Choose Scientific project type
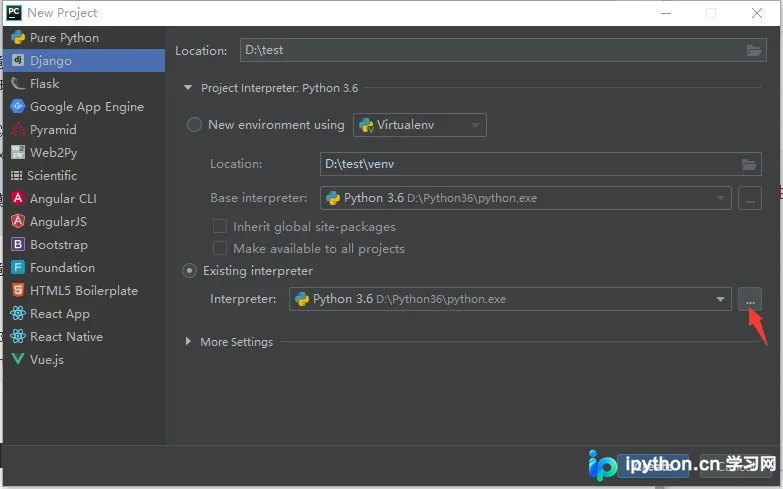 tap(84, 175)
